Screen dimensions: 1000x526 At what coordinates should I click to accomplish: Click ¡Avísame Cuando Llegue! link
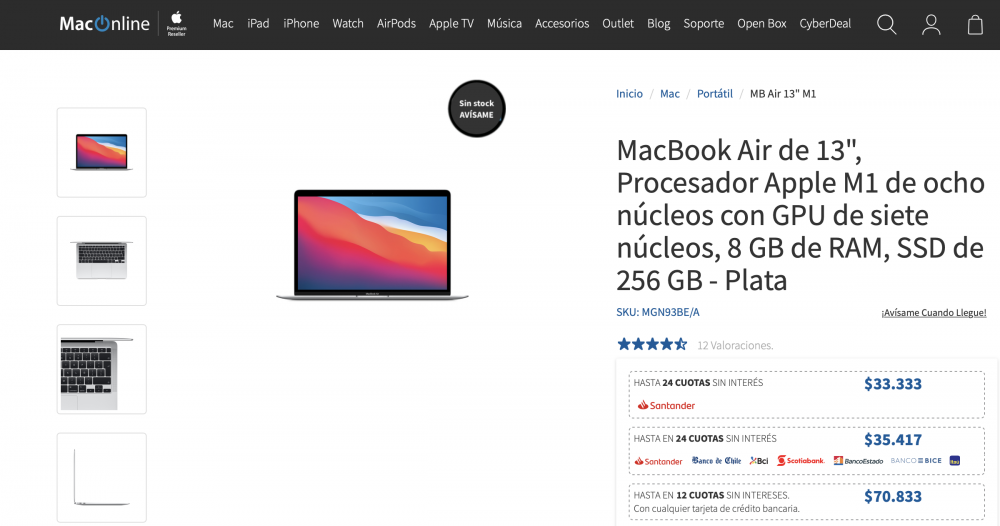coord(934,312)
